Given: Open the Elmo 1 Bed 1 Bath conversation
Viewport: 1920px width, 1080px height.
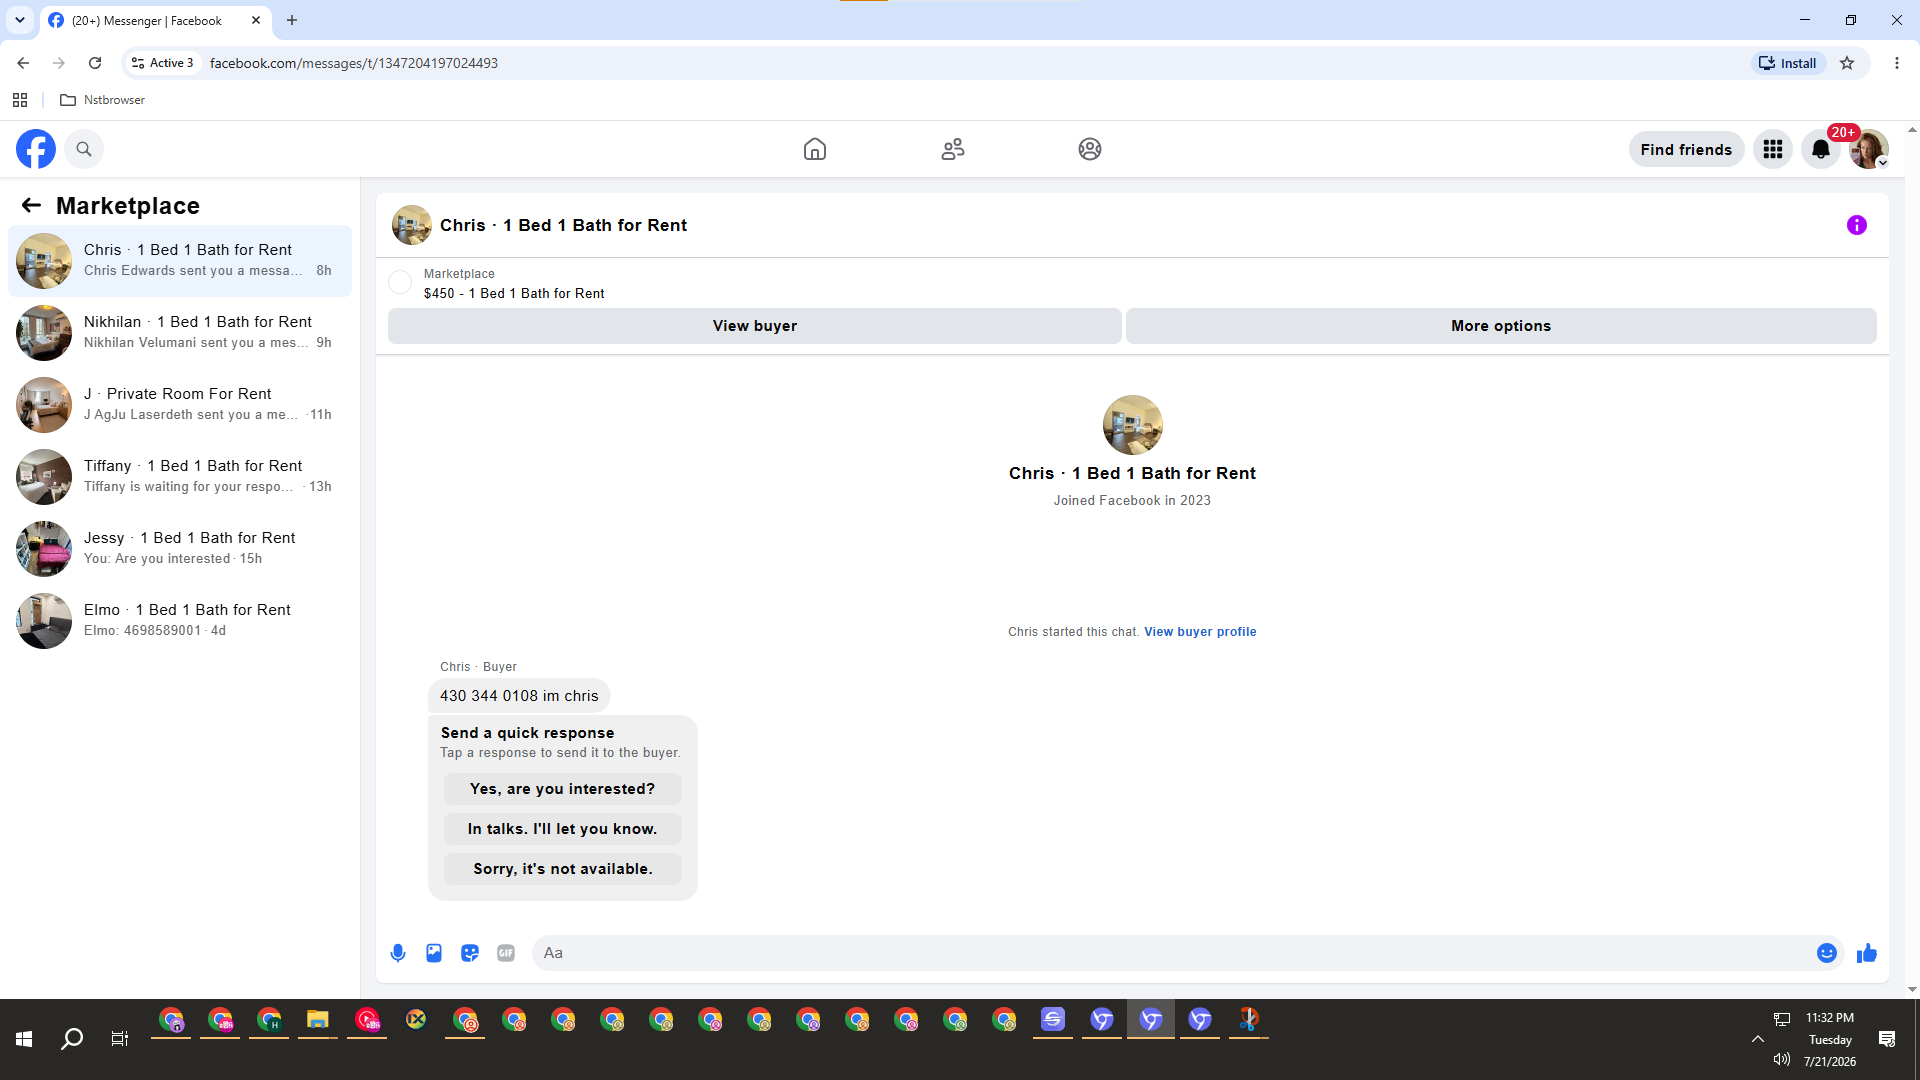Looking at the screenshot, I should (x=180, y=620).
